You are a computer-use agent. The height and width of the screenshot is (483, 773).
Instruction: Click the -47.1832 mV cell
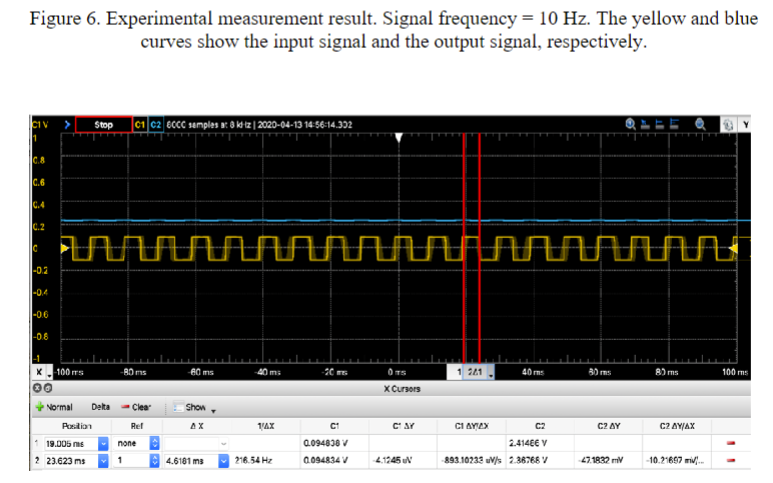click(x=600, y=460)
